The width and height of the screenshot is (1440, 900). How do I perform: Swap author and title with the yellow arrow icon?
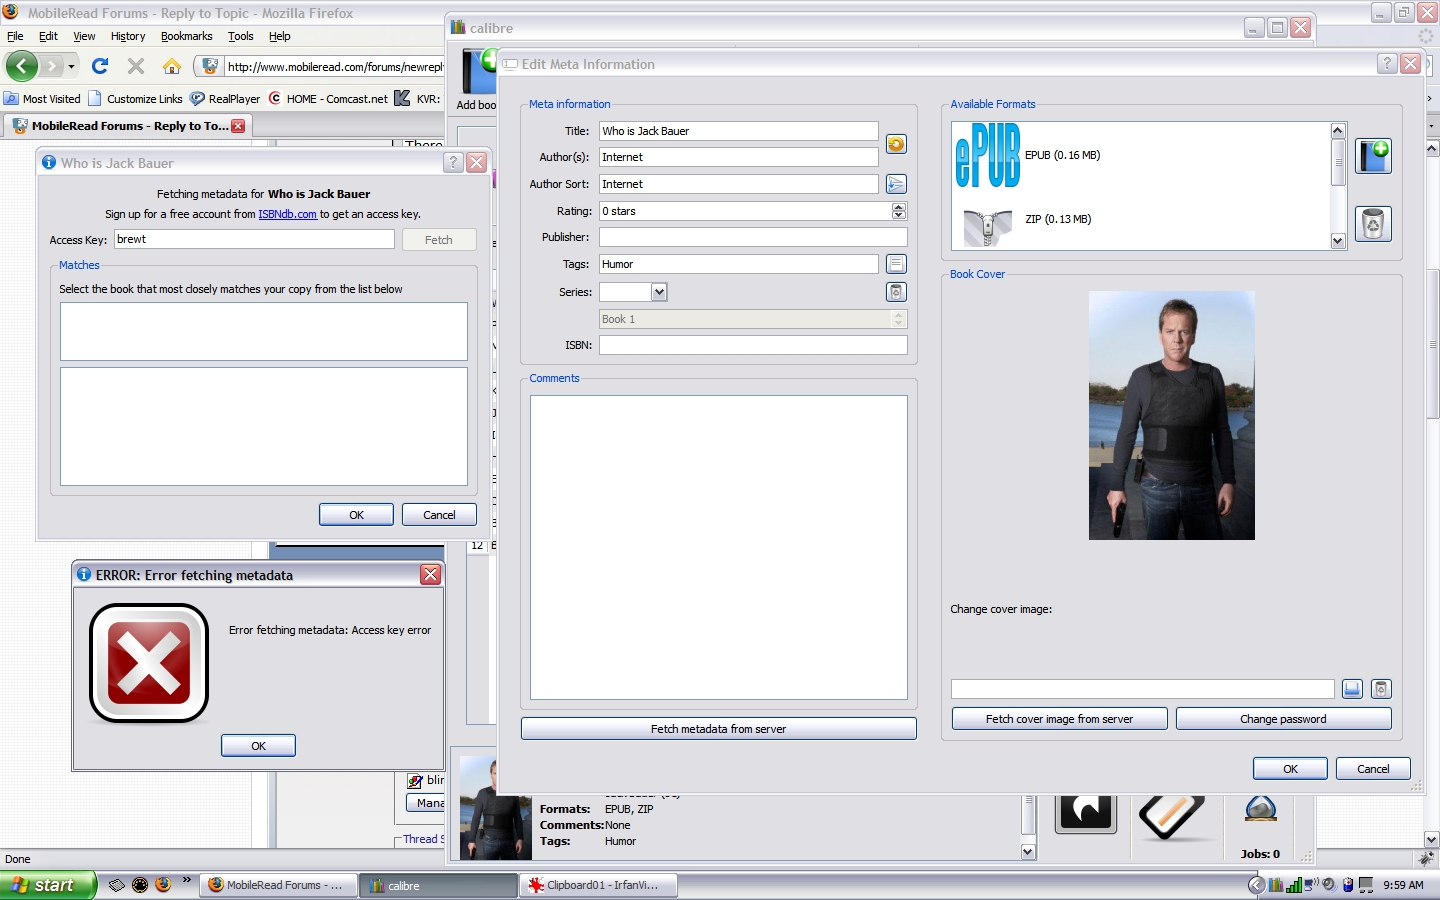coord(896,144)
